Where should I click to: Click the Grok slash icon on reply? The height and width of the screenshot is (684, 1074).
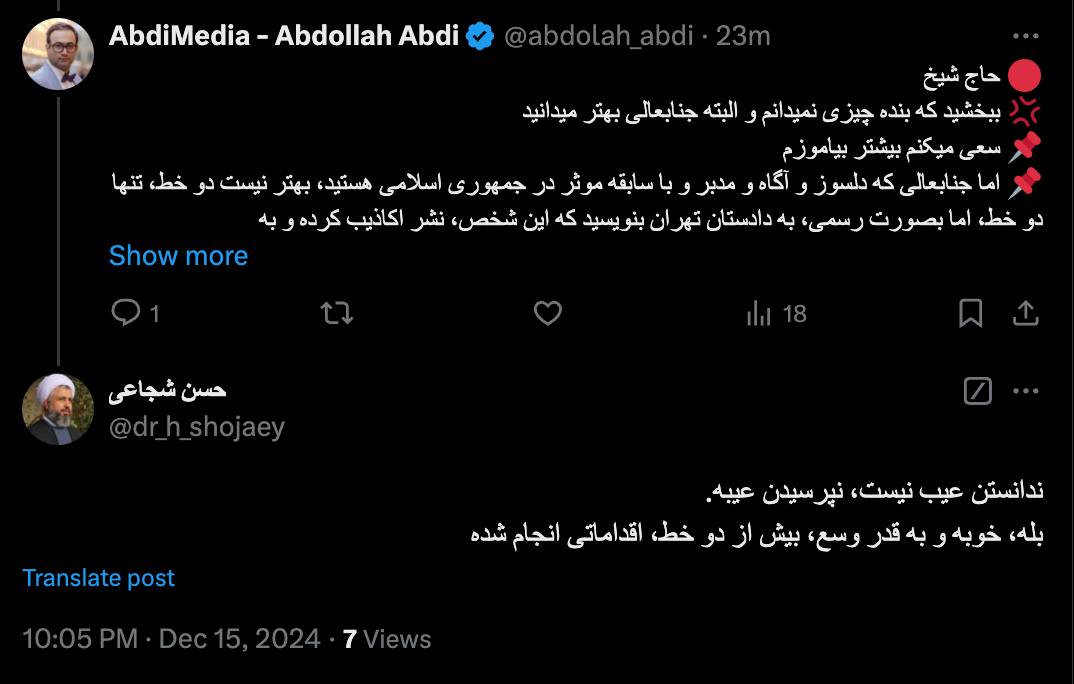pyautogui.click(x=977, y=391)
